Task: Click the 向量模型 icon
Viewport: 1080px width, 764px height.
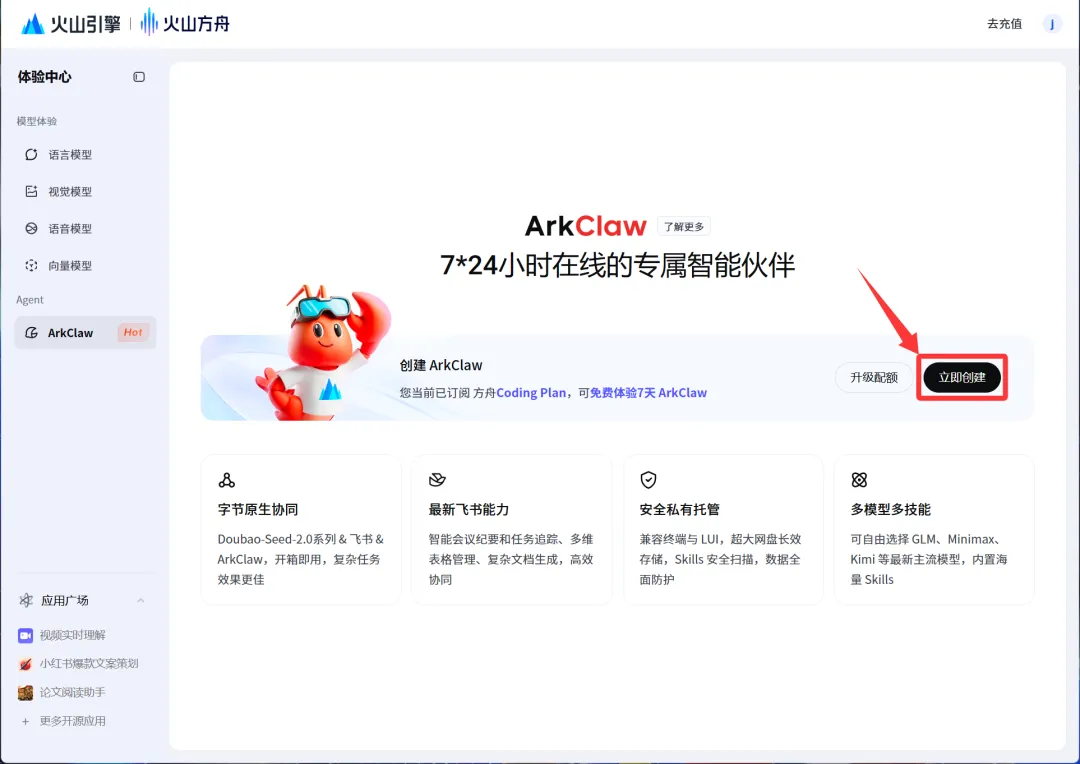Action: [31, 265]
